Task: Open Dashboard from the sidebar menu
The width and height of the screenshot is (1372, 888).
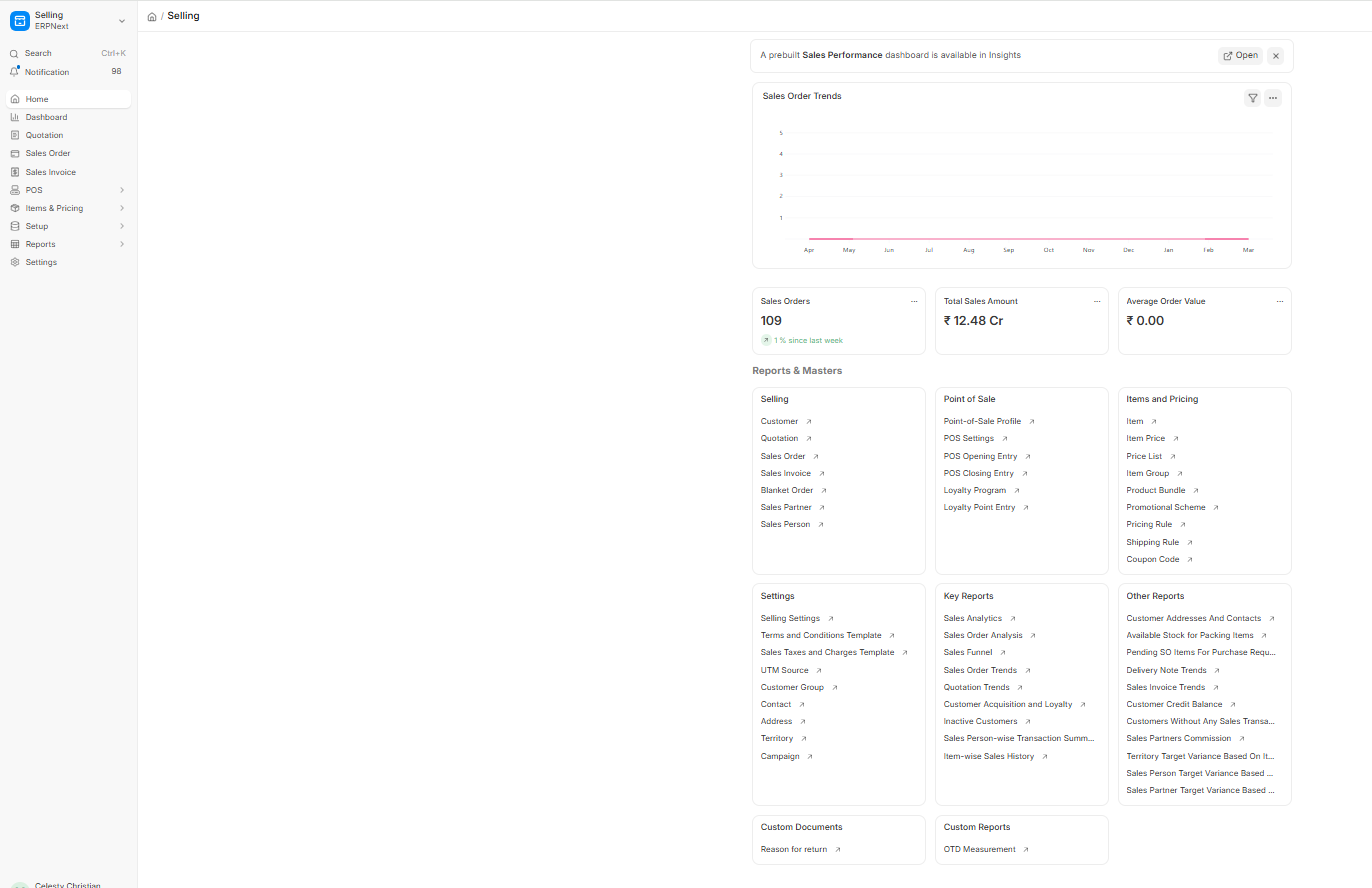Action: point(68,117)
